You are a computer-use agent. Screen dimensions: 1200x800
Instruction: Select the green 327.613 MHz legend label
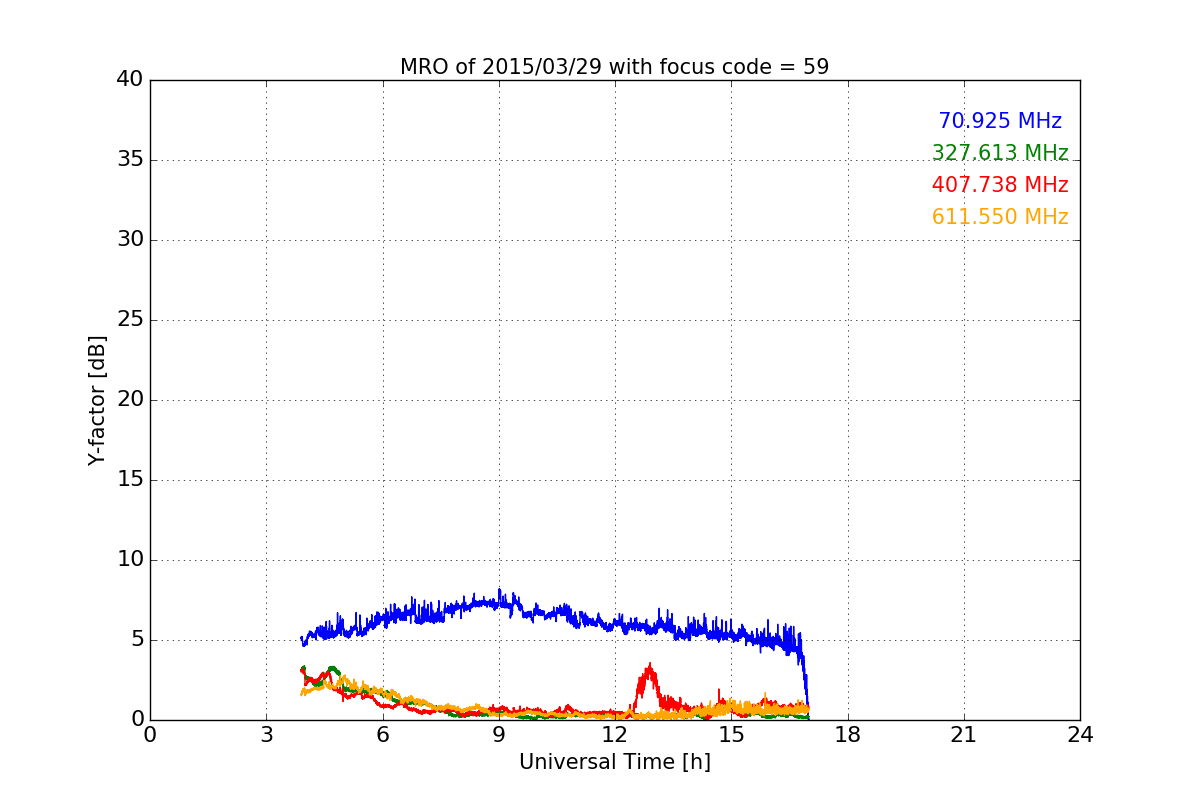coord(1000,153)
